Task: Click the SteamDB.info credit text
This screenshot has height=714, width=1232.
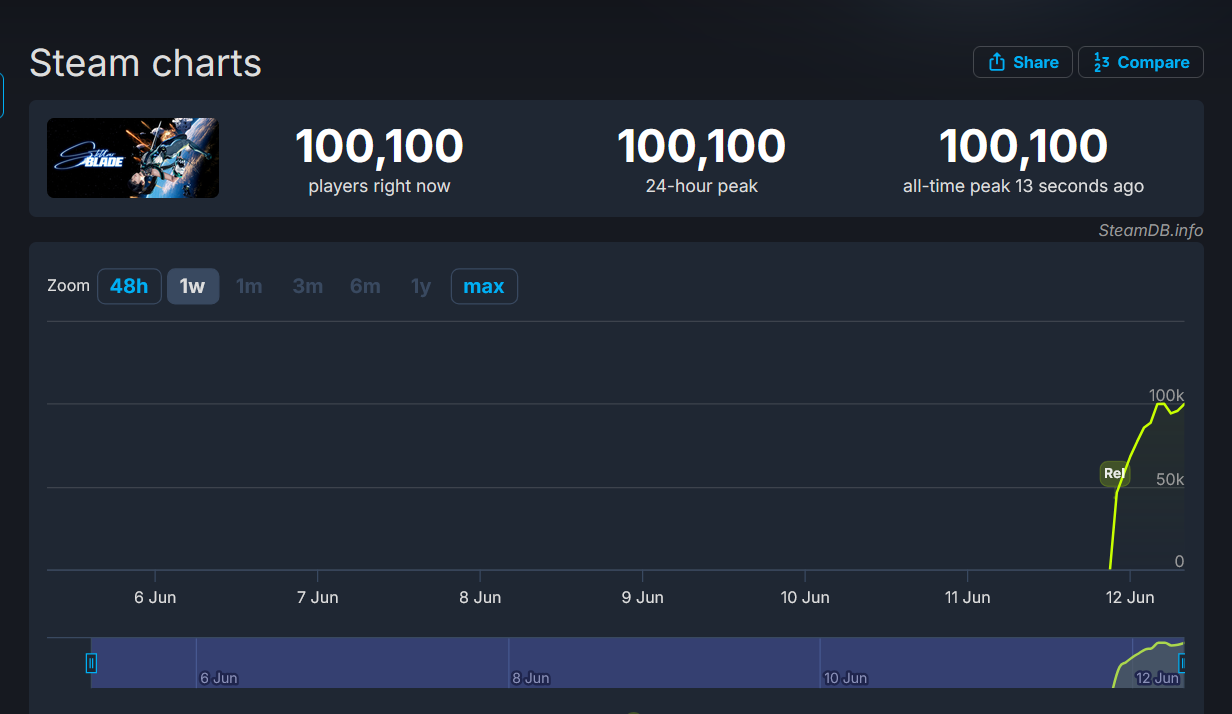Action: 1150,230
